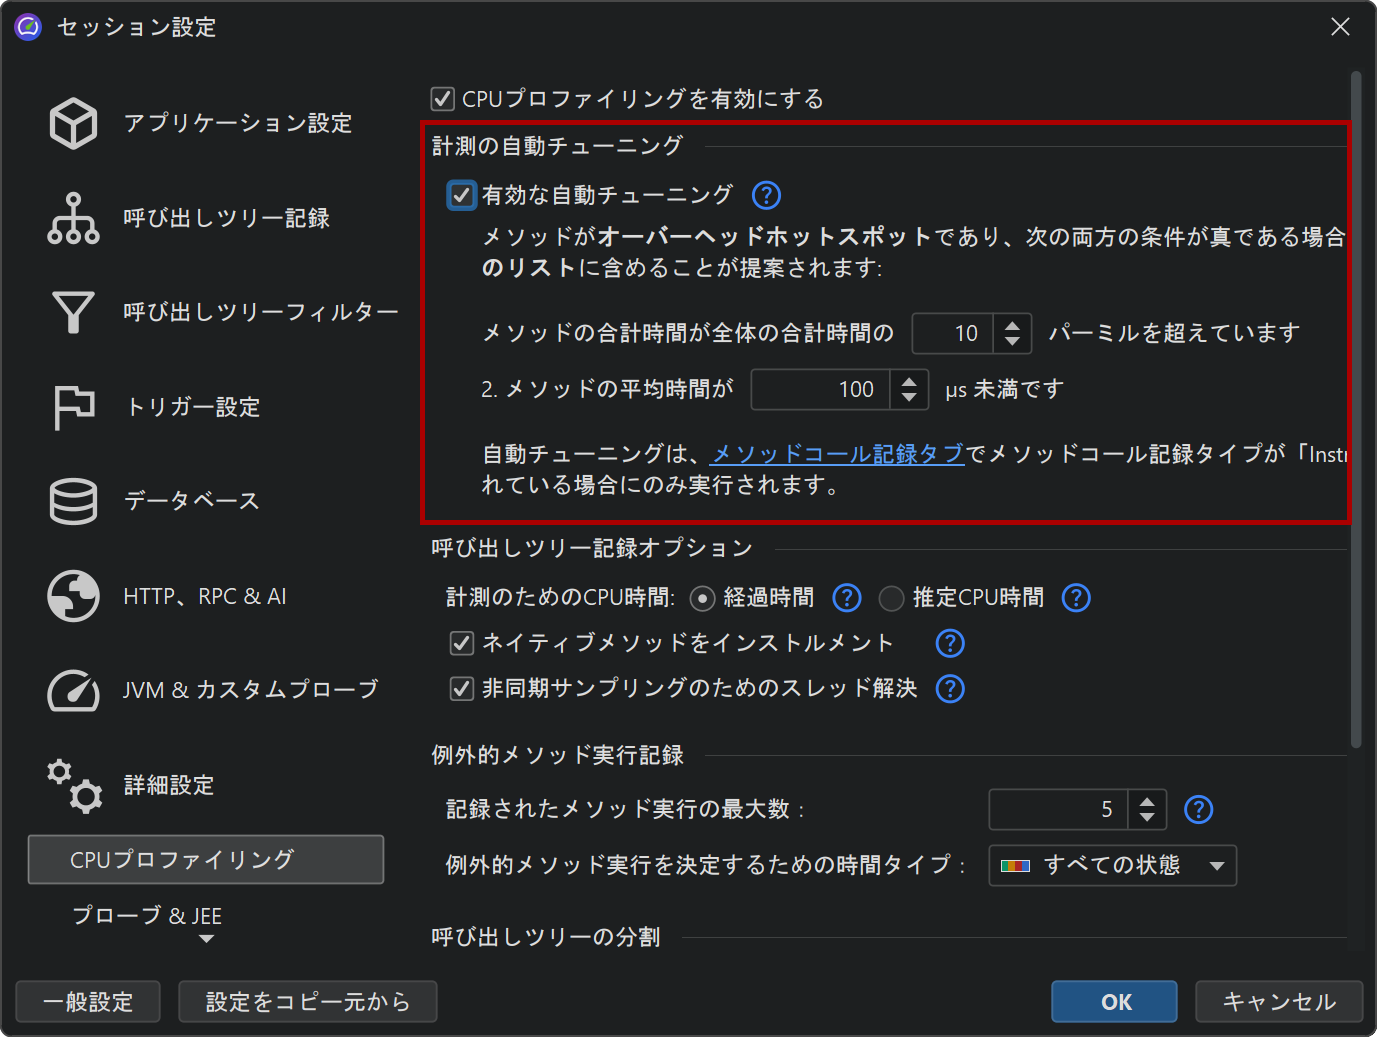Show help for ネイティブメソッドをインストルメント
The width and height of the screenshot is (1377, 1037).
tap(950, 643)
